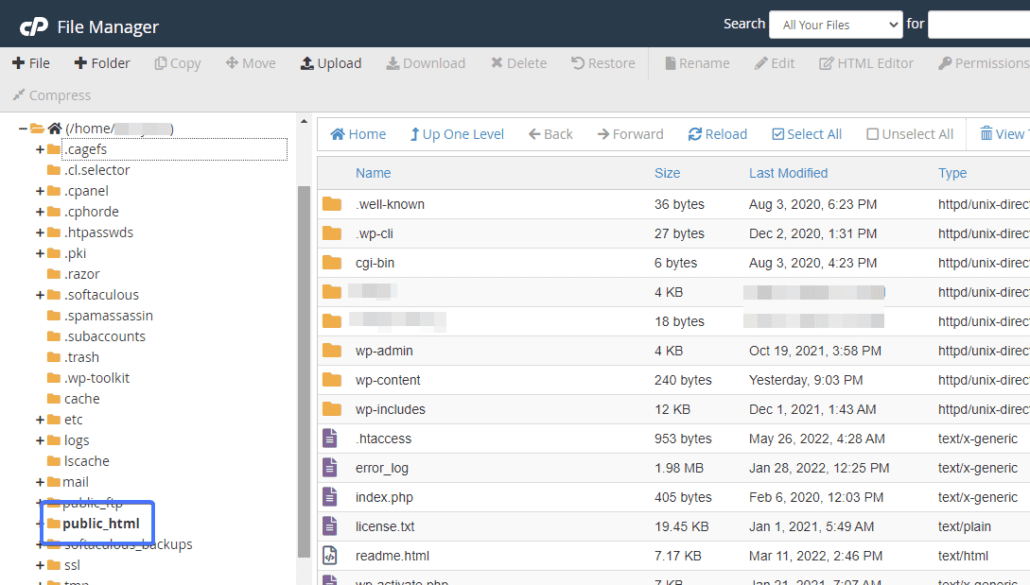Go to Home in the file pane

[x=358, y=134]
